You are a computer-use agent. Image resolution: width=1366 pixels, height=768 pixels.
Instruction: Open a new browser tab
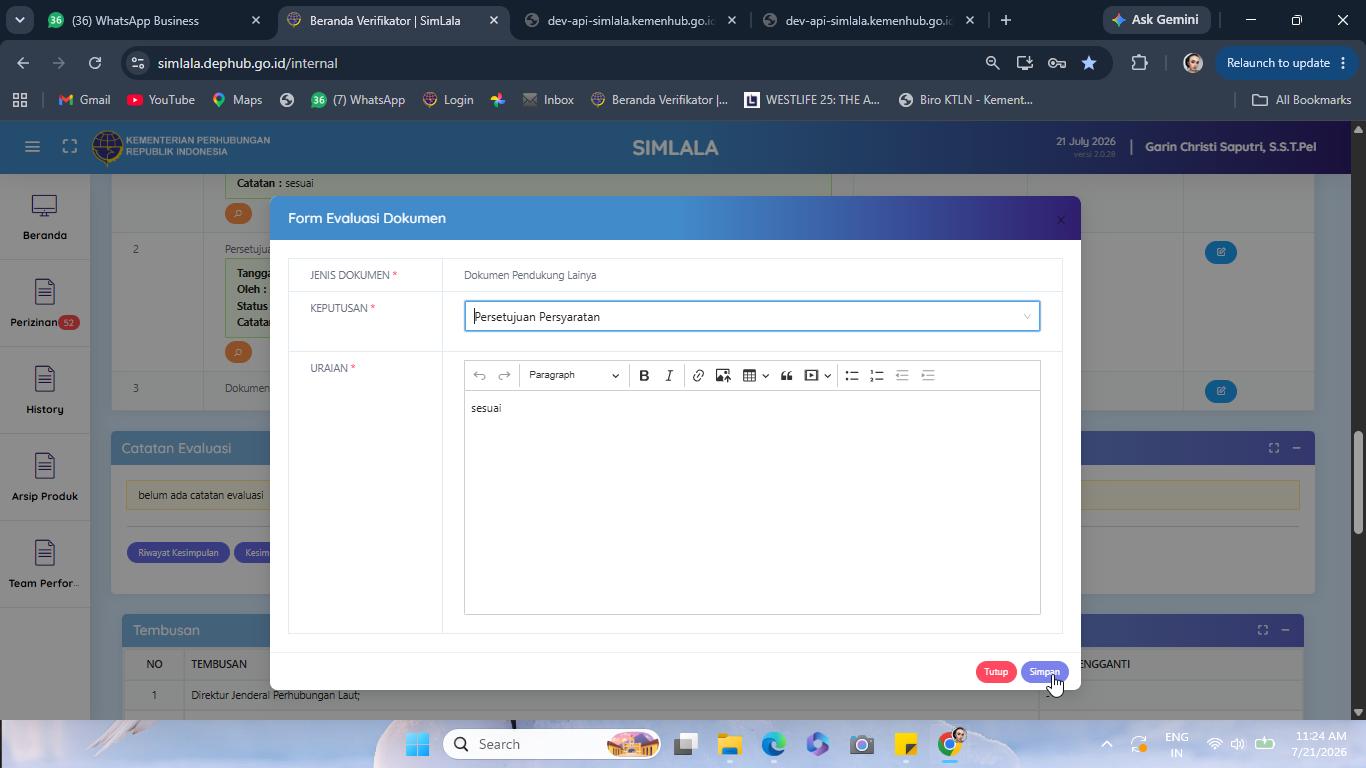tap(1006, 20)
